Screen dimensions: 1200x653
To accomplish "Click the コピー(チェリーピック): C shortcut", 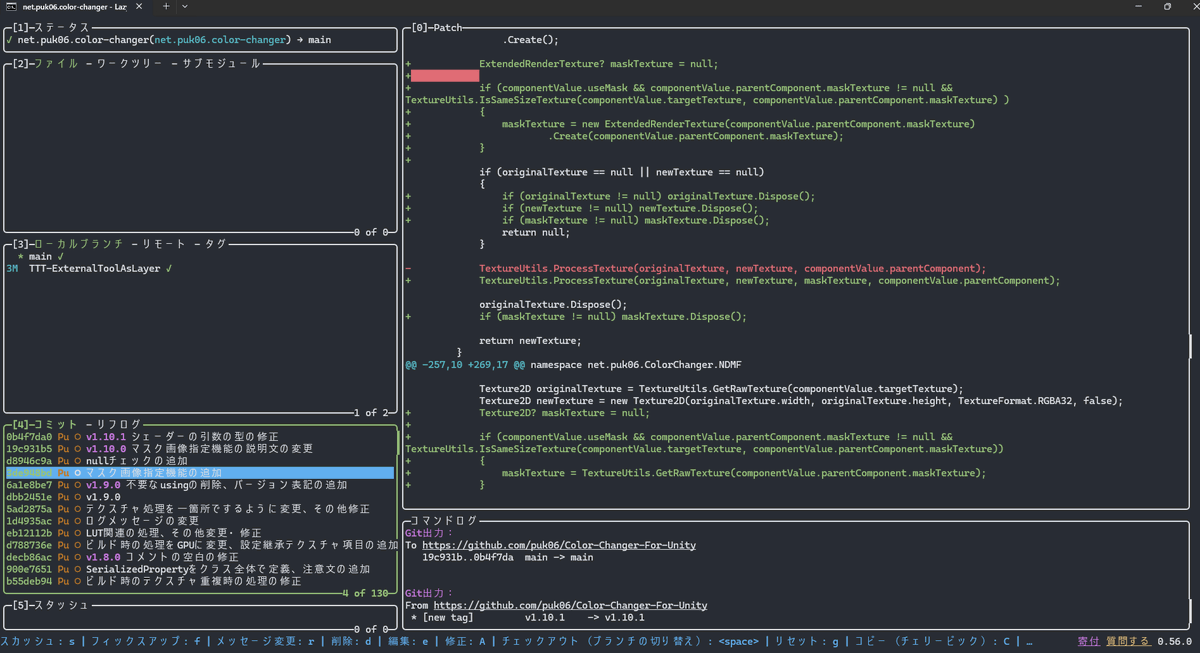I will coord(931,641).
